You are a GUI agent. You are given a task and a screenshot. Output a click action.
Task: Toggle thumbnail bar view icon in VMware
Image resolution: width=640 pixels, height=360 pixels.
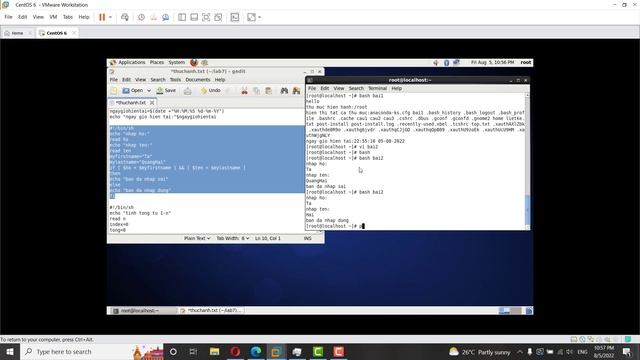pos(194,17)
